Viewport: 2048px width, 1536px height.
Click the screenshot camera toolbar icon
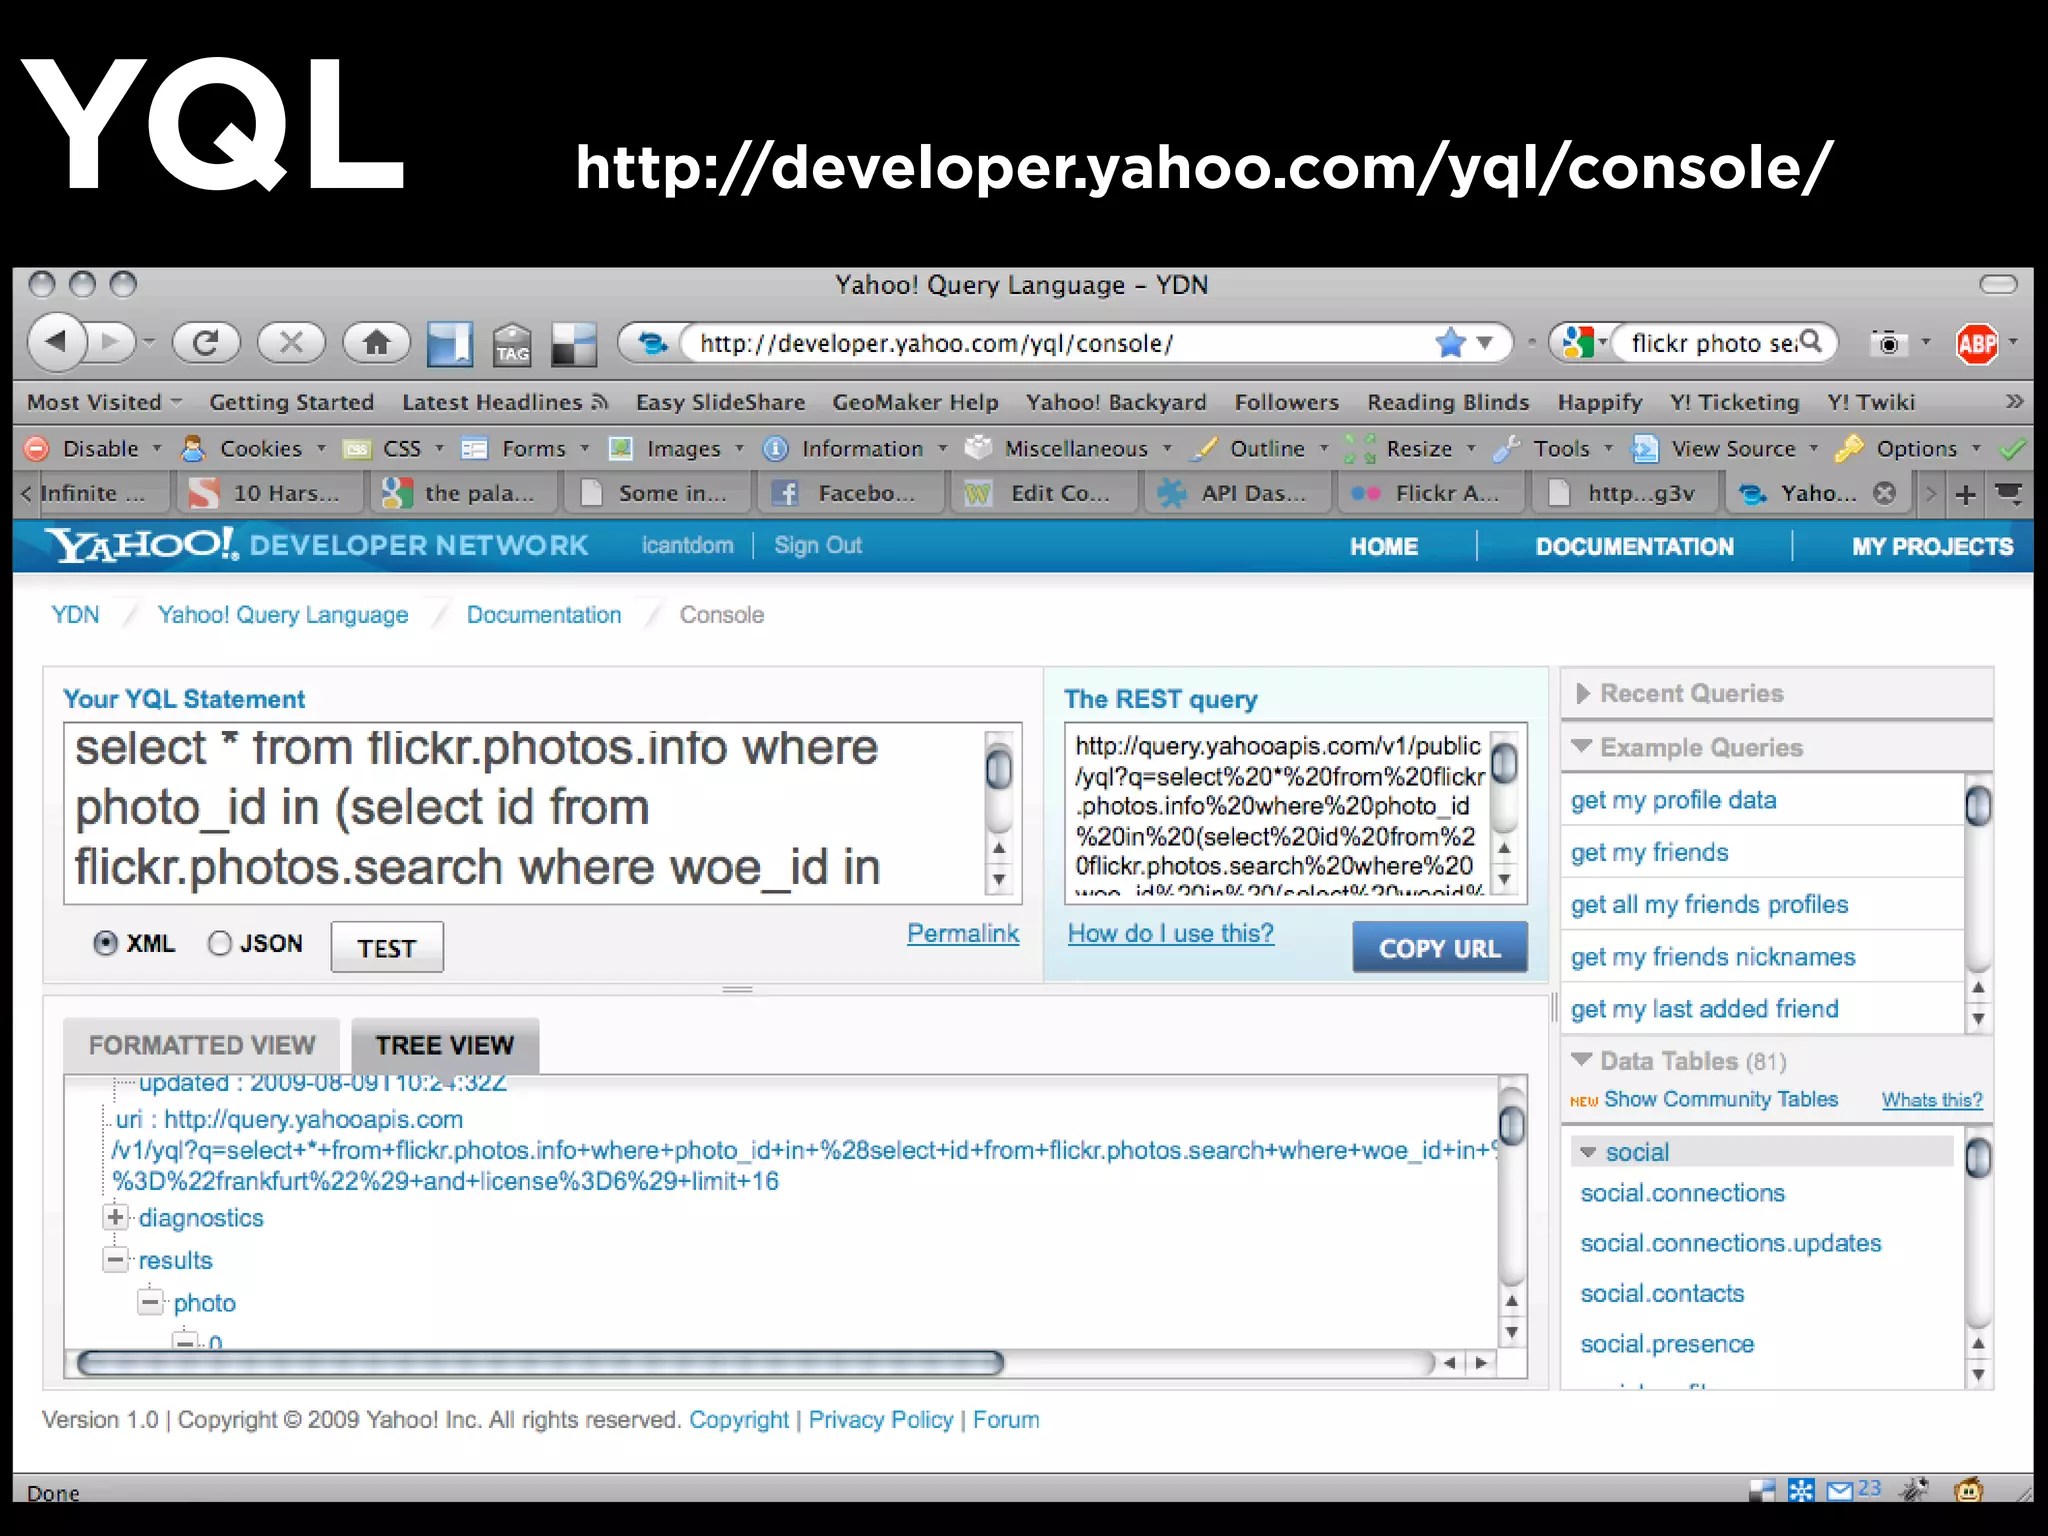coord(1888,344)
